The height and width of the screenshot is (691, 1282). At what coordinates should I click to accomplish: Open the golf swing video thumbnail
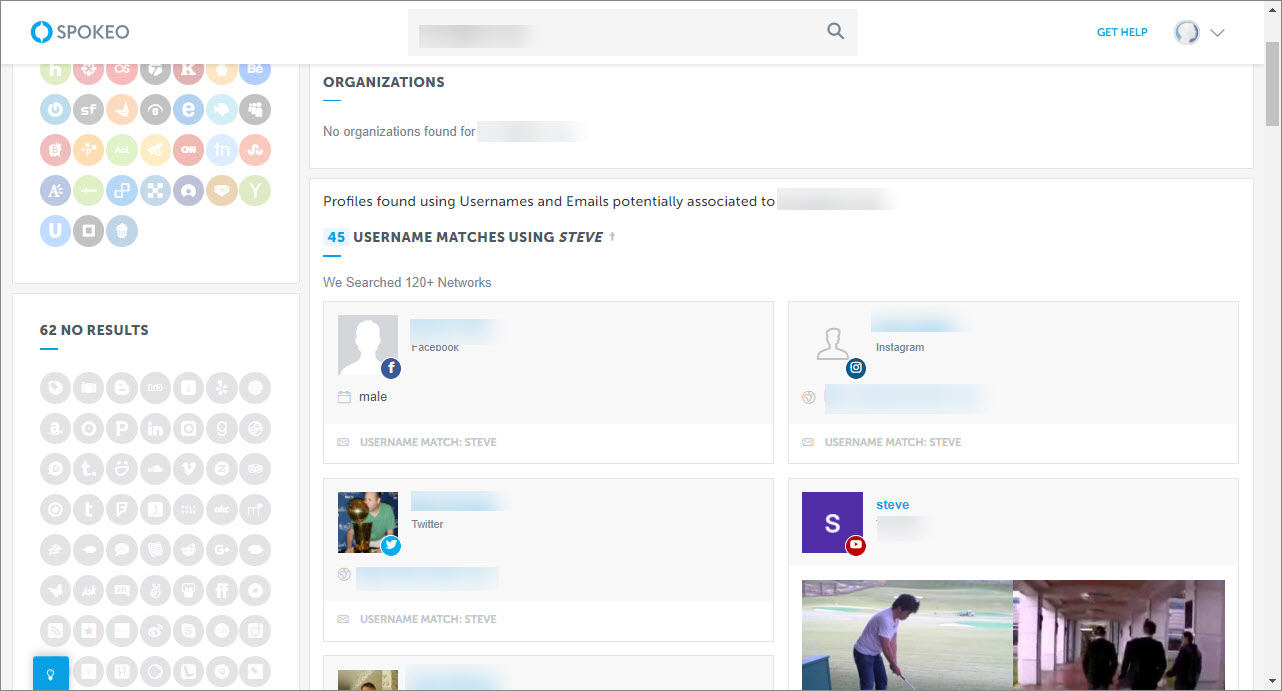[x=907, y=635]
